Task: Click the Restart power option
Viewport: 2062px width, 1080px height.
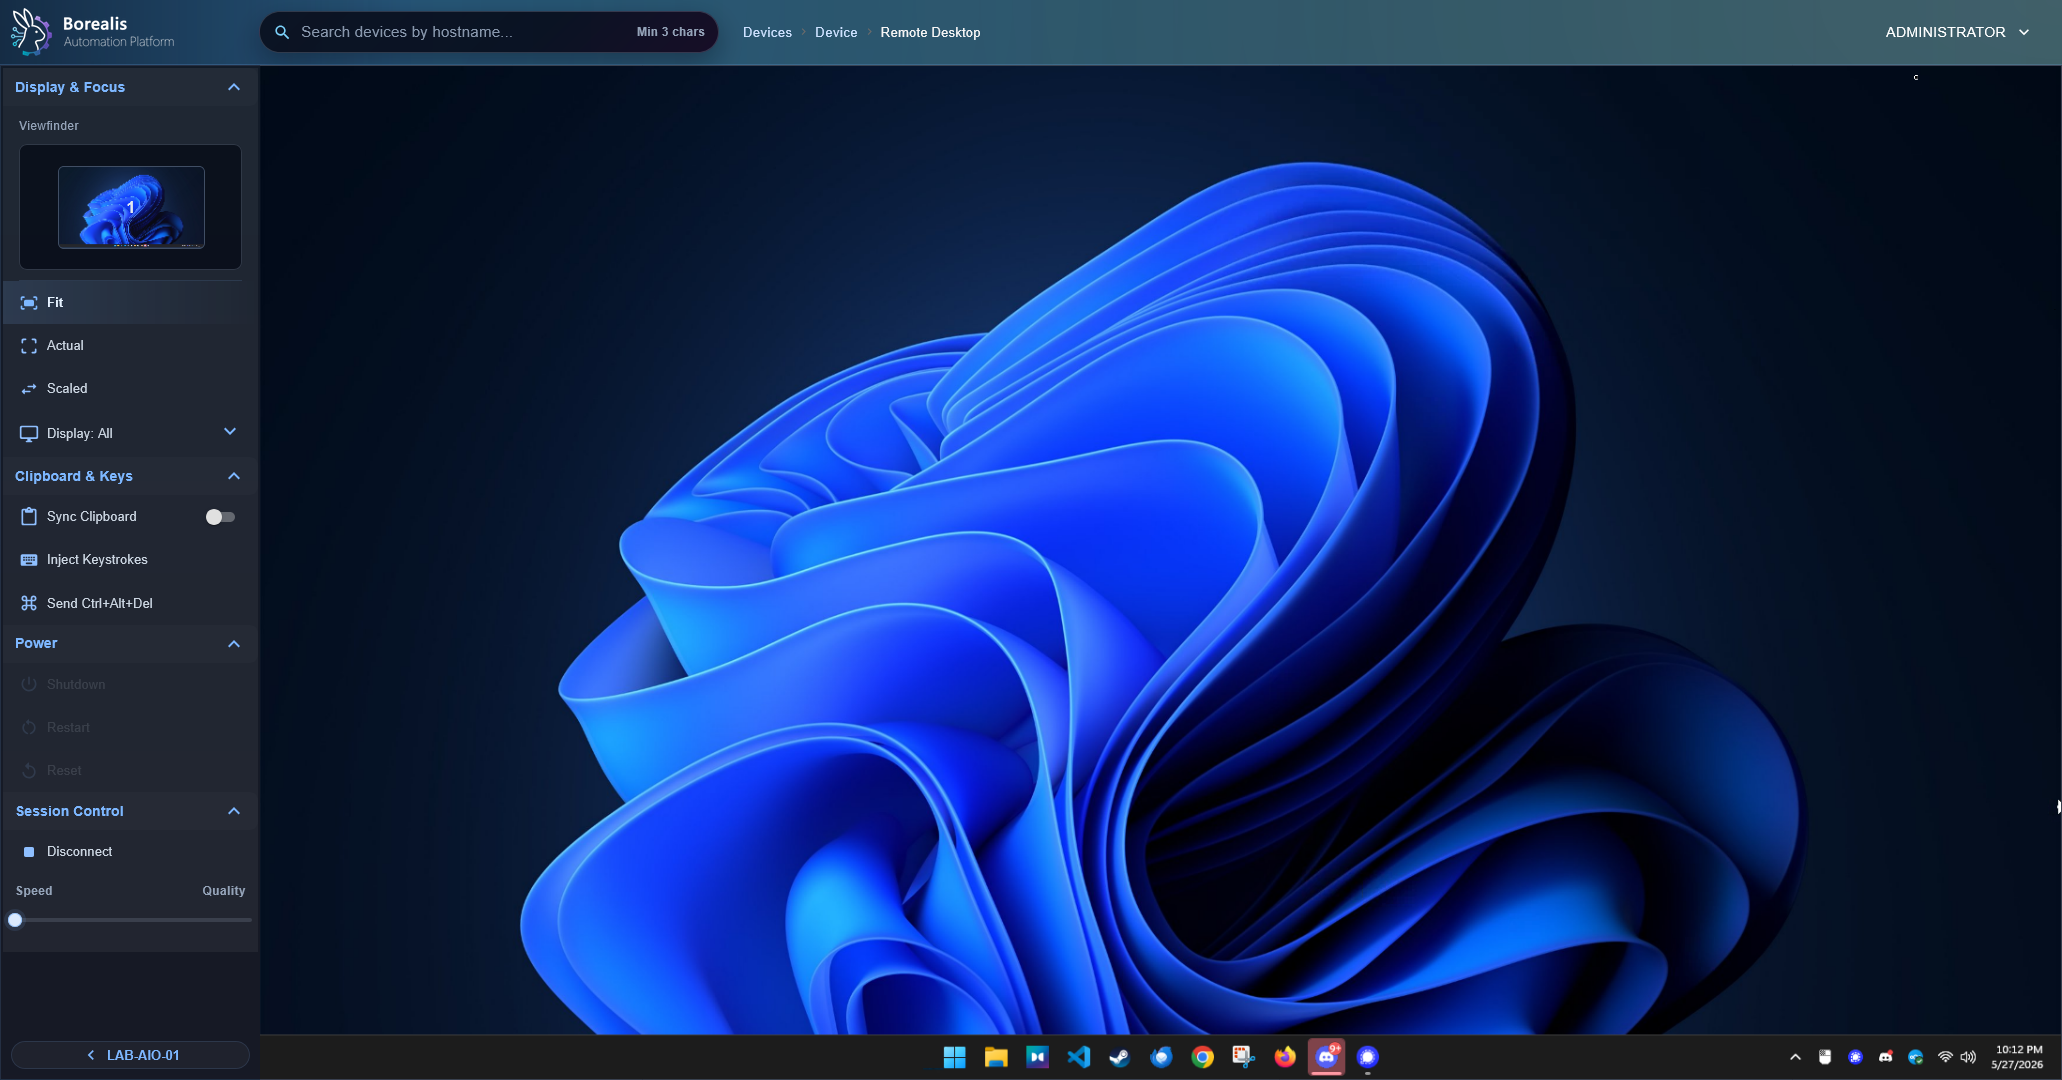Action: [130, 727]
